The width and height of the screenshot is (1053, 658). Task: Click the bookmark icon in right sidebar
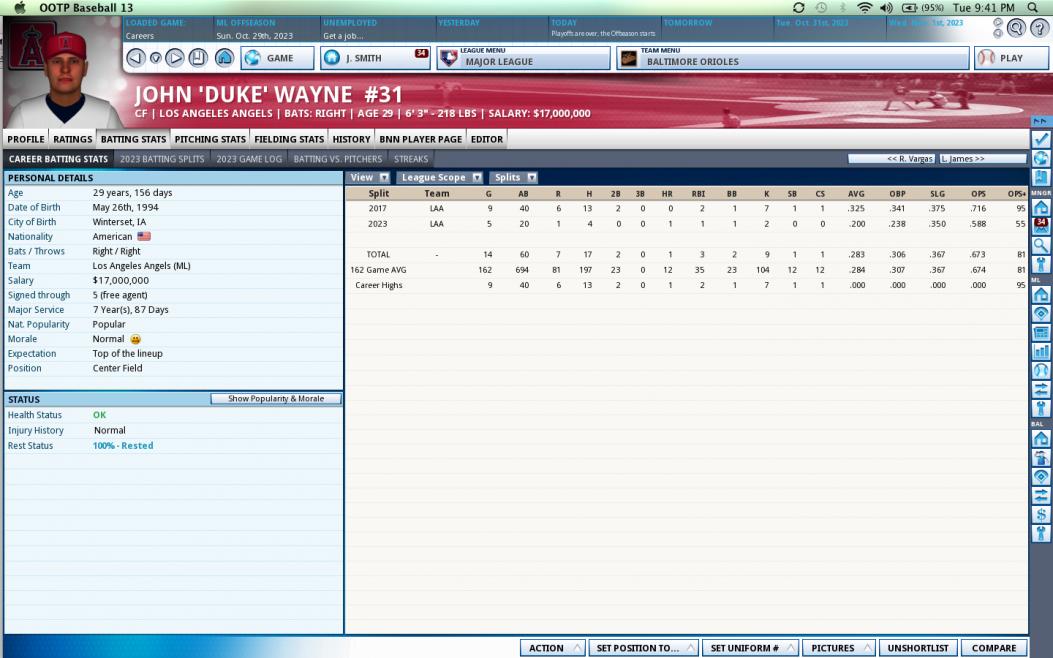(x=1040, y=177)
